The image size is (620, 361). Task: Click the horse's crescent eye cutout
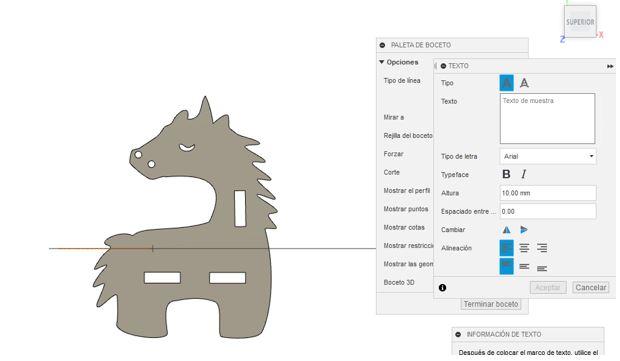click(x=187, y=147)
